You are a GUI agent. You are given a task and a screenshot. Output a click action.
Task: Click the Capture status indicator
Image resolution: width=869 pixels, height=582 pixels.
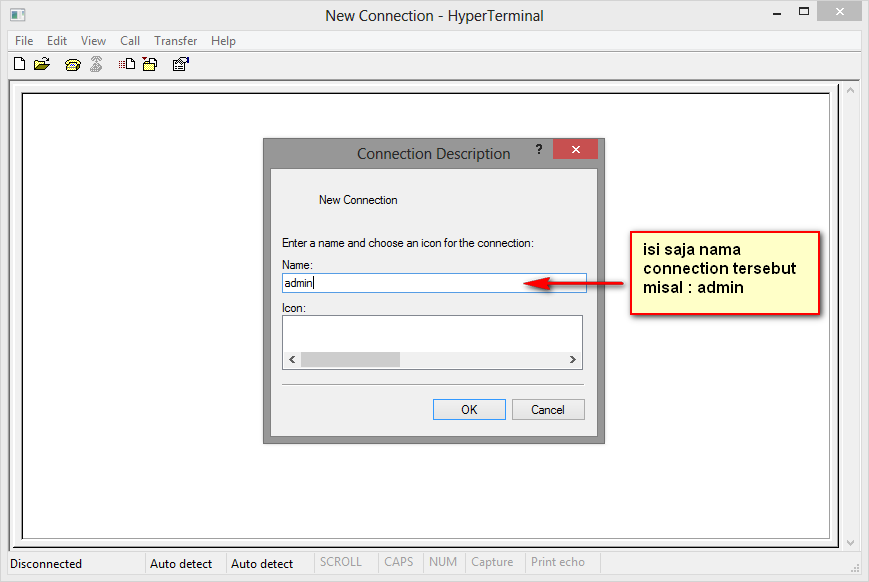492,562
